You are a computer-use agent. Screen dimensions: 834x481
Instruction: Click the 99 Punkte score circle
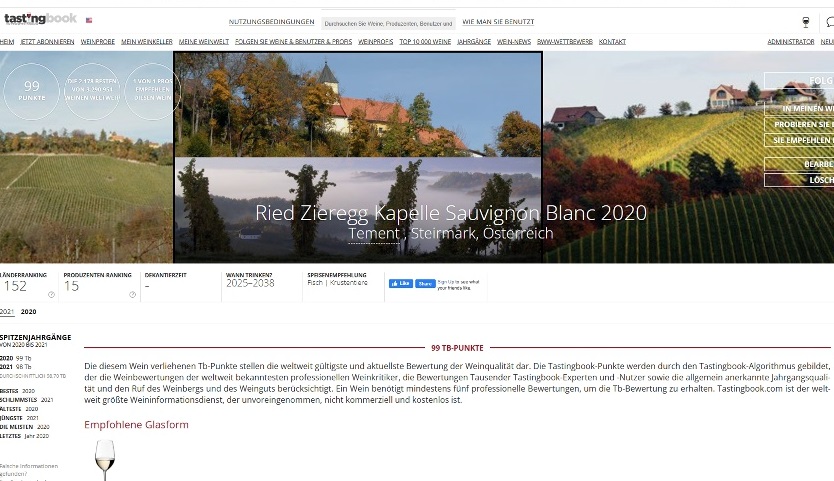[x=31, y=91]
